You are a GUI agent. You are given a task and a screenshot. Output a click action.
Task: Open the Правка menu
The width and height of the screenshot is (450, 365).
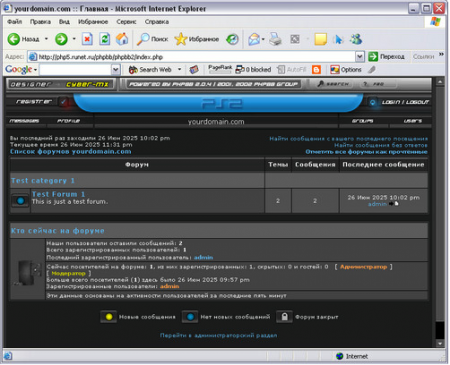(40, 22)
